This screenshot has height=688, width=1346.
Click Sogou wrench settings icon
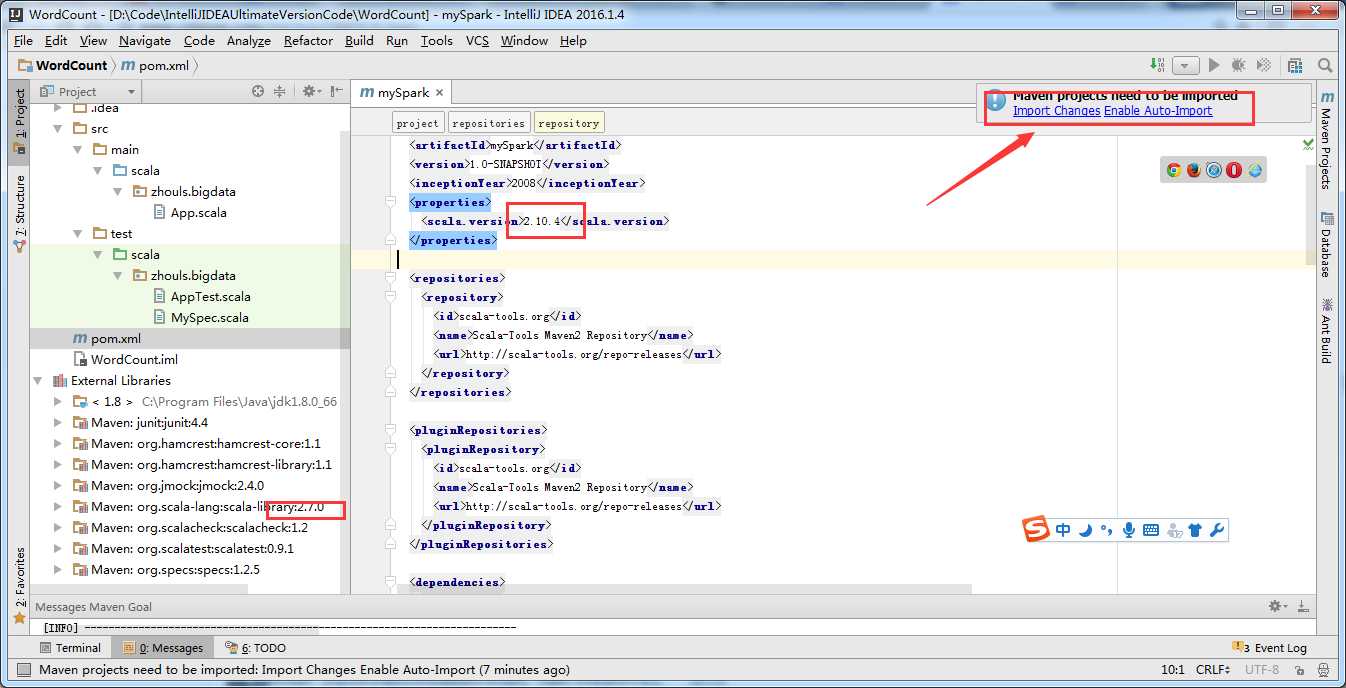click(x=1217, y=530)
